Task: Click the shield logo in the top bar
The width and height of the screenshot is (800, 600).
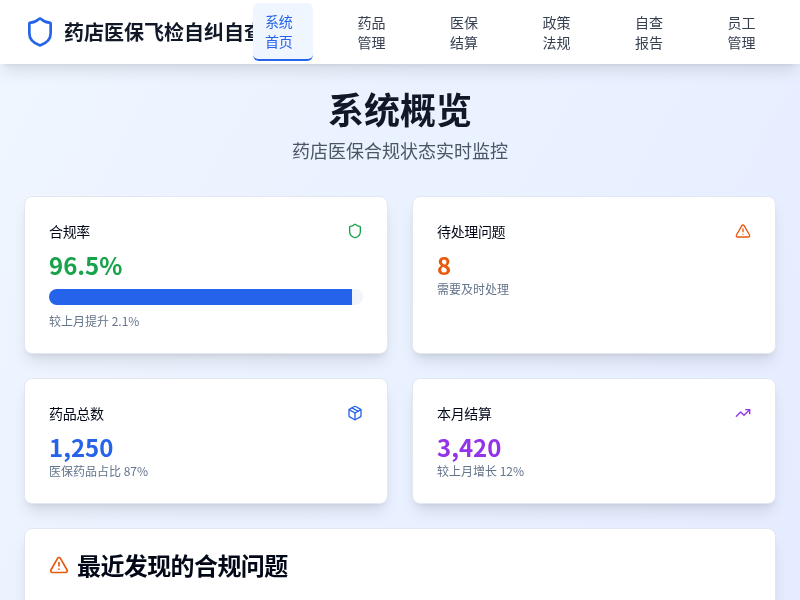Action: click(x=38, y=30)
